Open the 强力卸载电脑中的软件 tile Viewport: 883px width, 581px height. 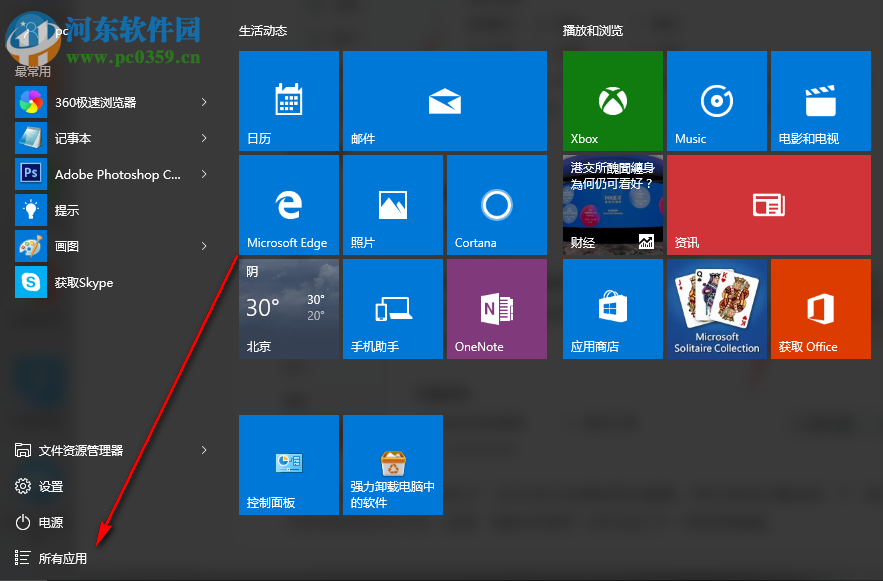[x=393, y=465]
